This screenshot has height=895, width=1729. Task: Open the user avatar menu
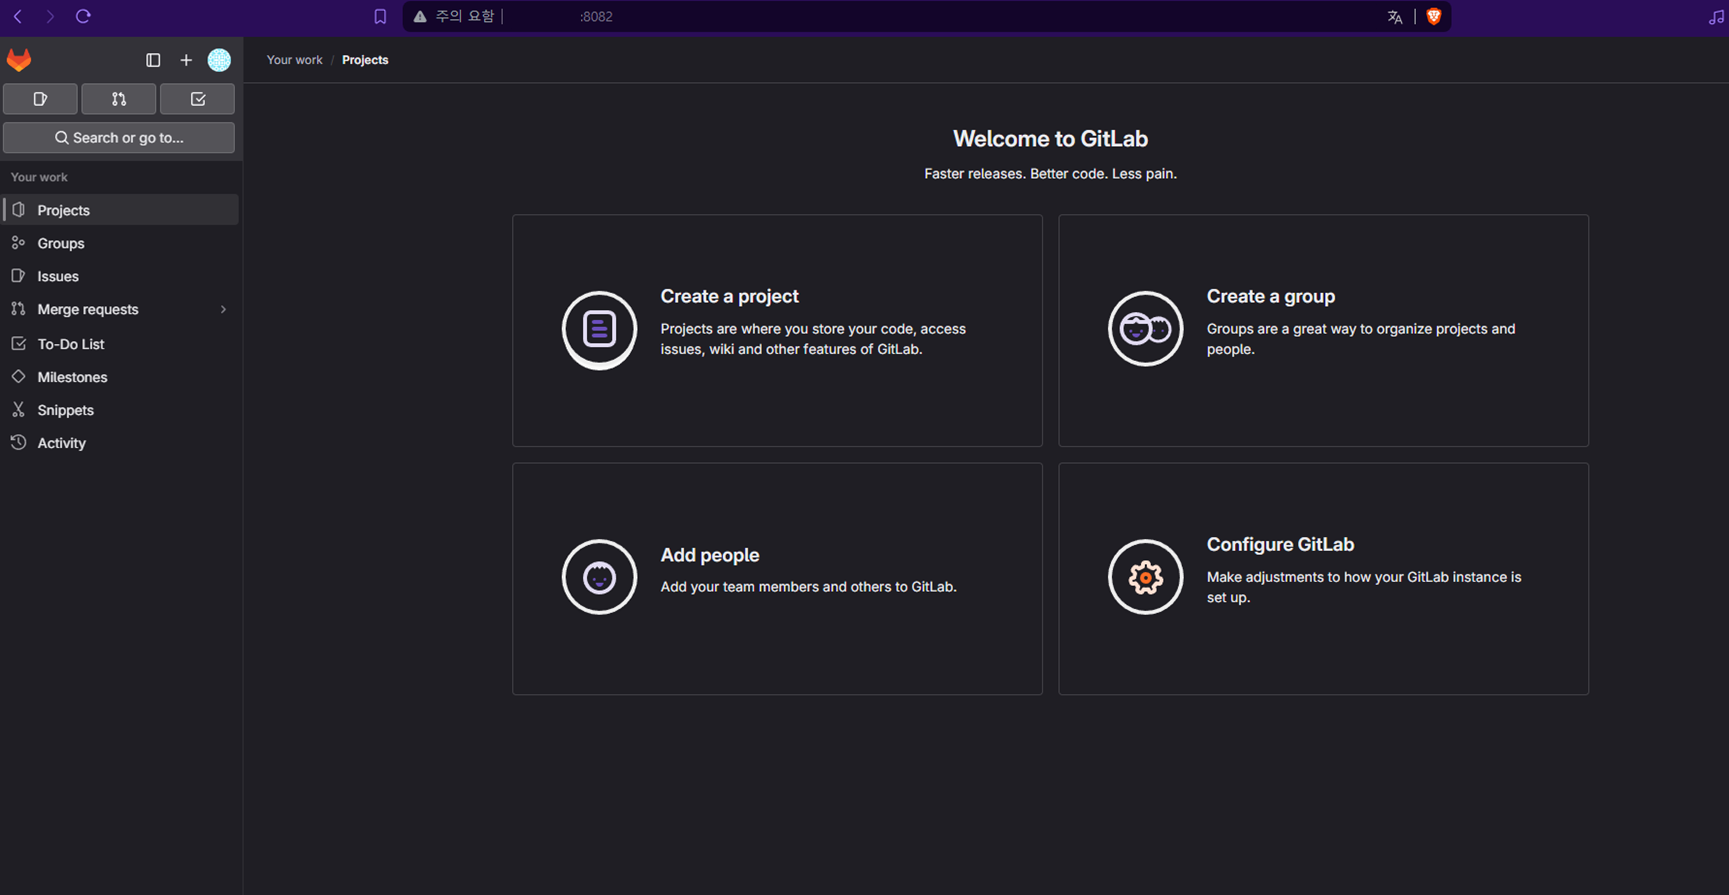(x=219, y=60)
